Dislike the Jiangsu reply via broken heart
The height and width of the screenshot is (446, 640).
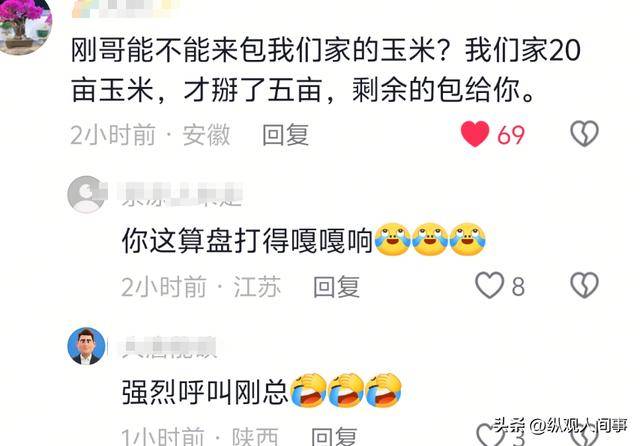tap(584, 285)
